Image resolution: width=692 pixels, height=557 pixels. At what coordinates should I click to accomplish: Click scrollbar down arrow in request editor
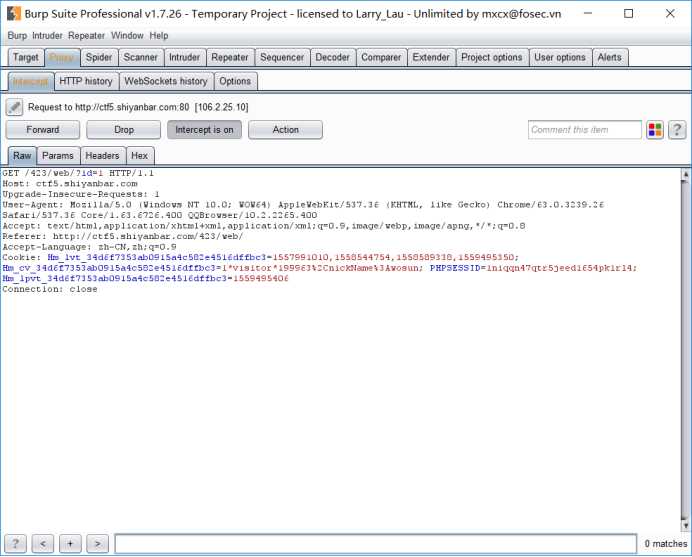click(x=685, y=525)
